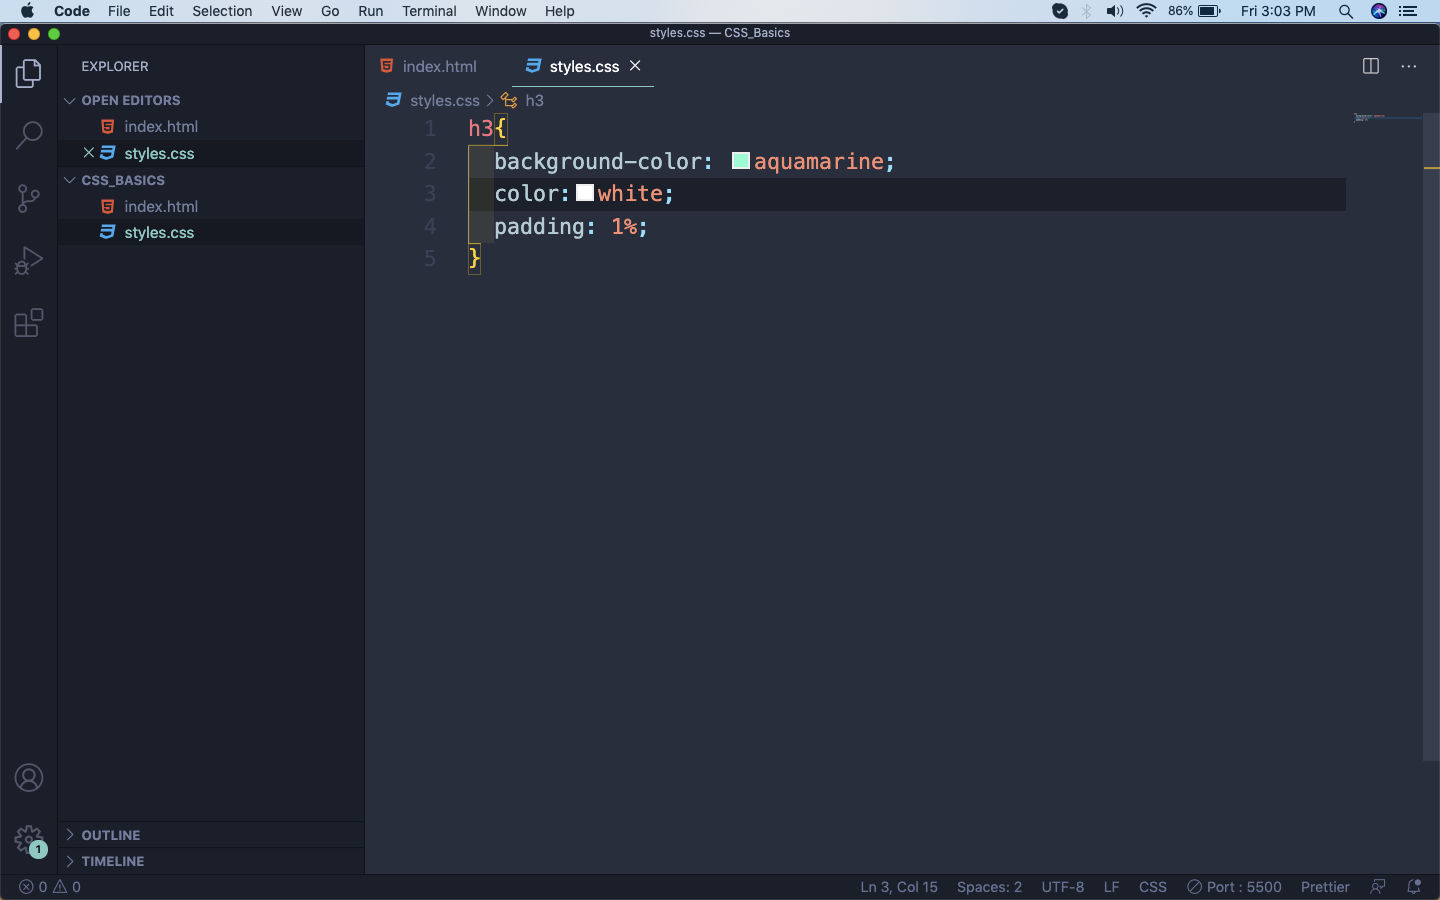Open the View menu

click(x=286, y=11)
